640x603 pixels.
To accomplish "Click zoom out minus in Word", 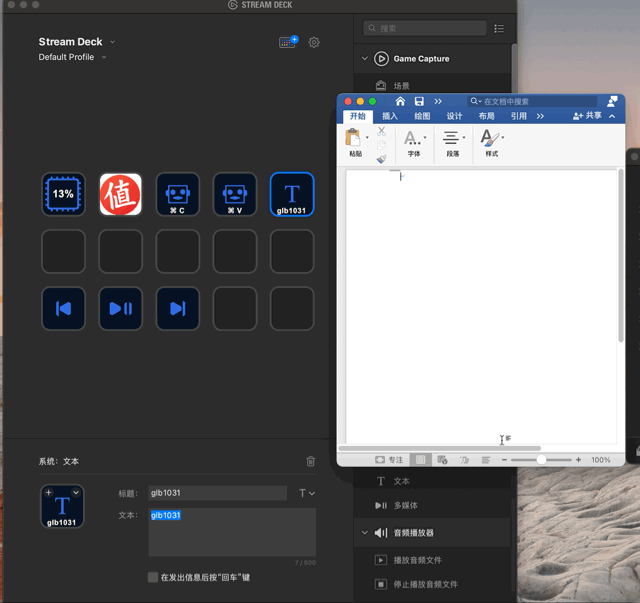I will [x=504, y=460].
